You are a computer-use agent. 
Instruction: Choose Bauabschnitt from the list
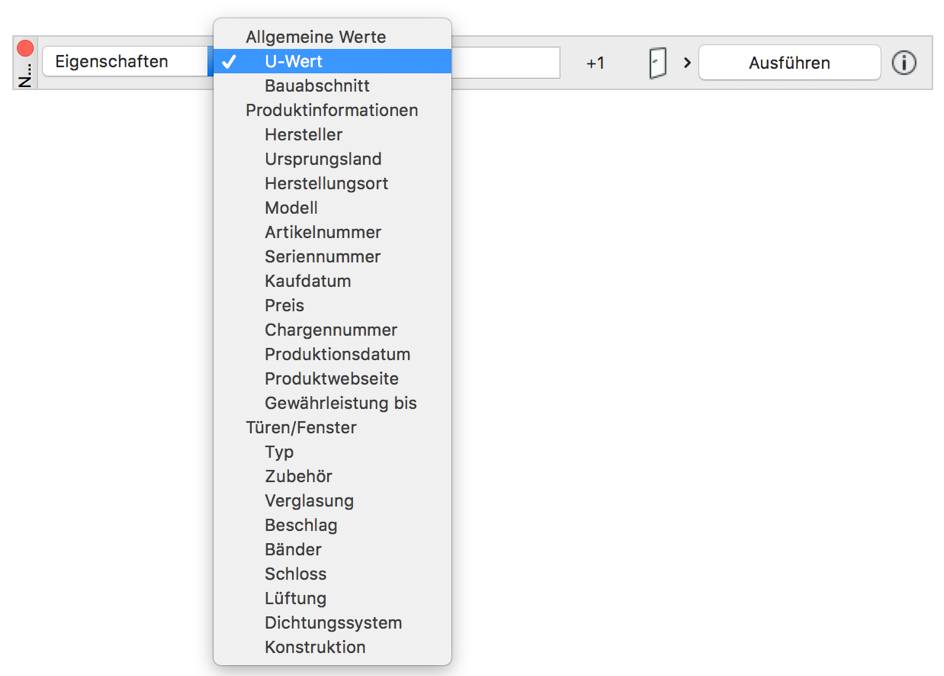tap(332, 85)
